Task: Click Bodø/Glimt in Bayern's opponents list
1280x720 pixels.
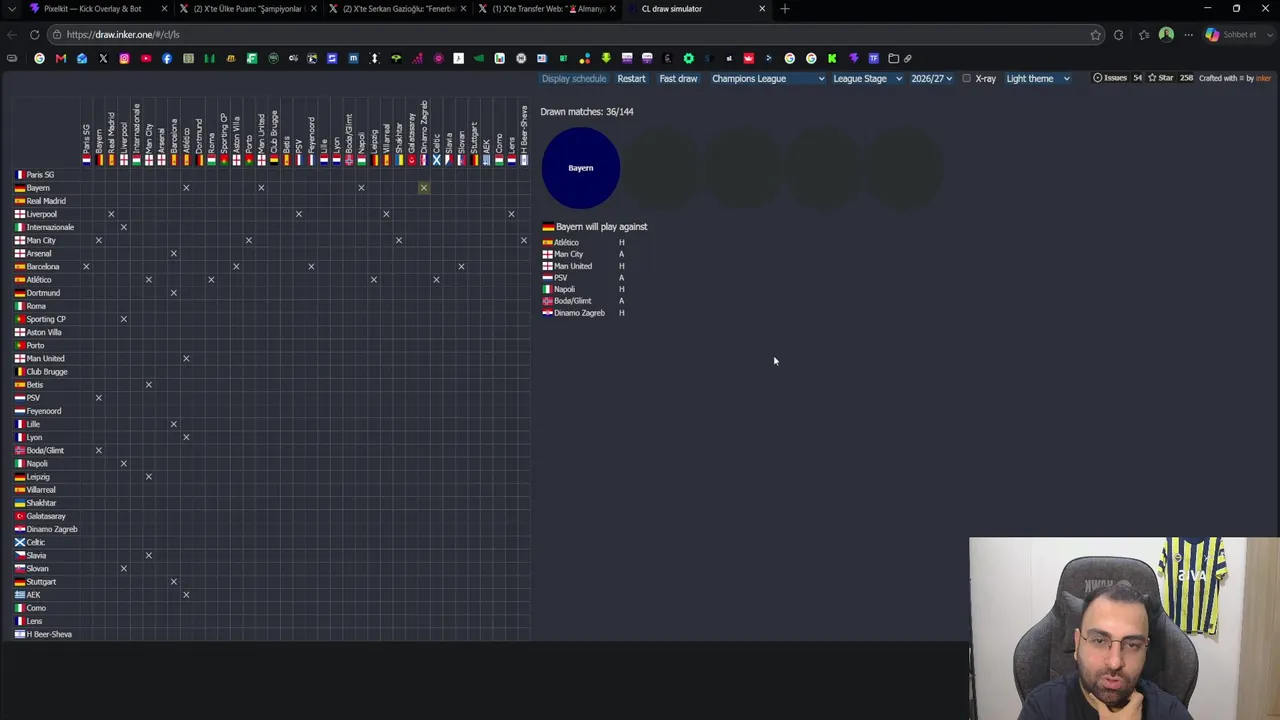Action: click(567, 301)
